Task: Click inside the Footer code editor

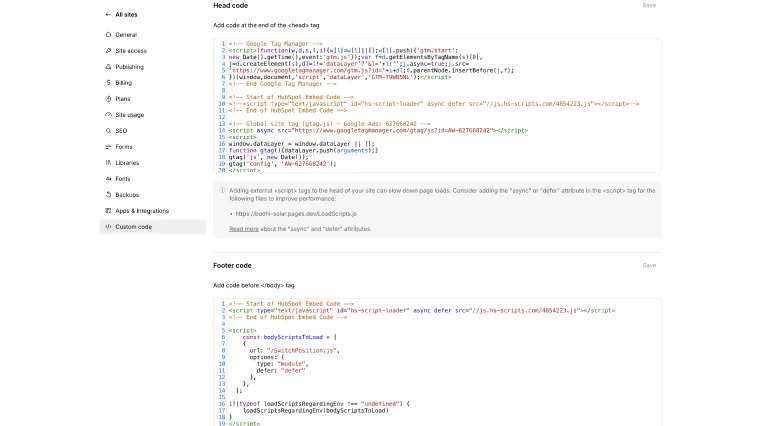Action: click(x=437, y=362)
